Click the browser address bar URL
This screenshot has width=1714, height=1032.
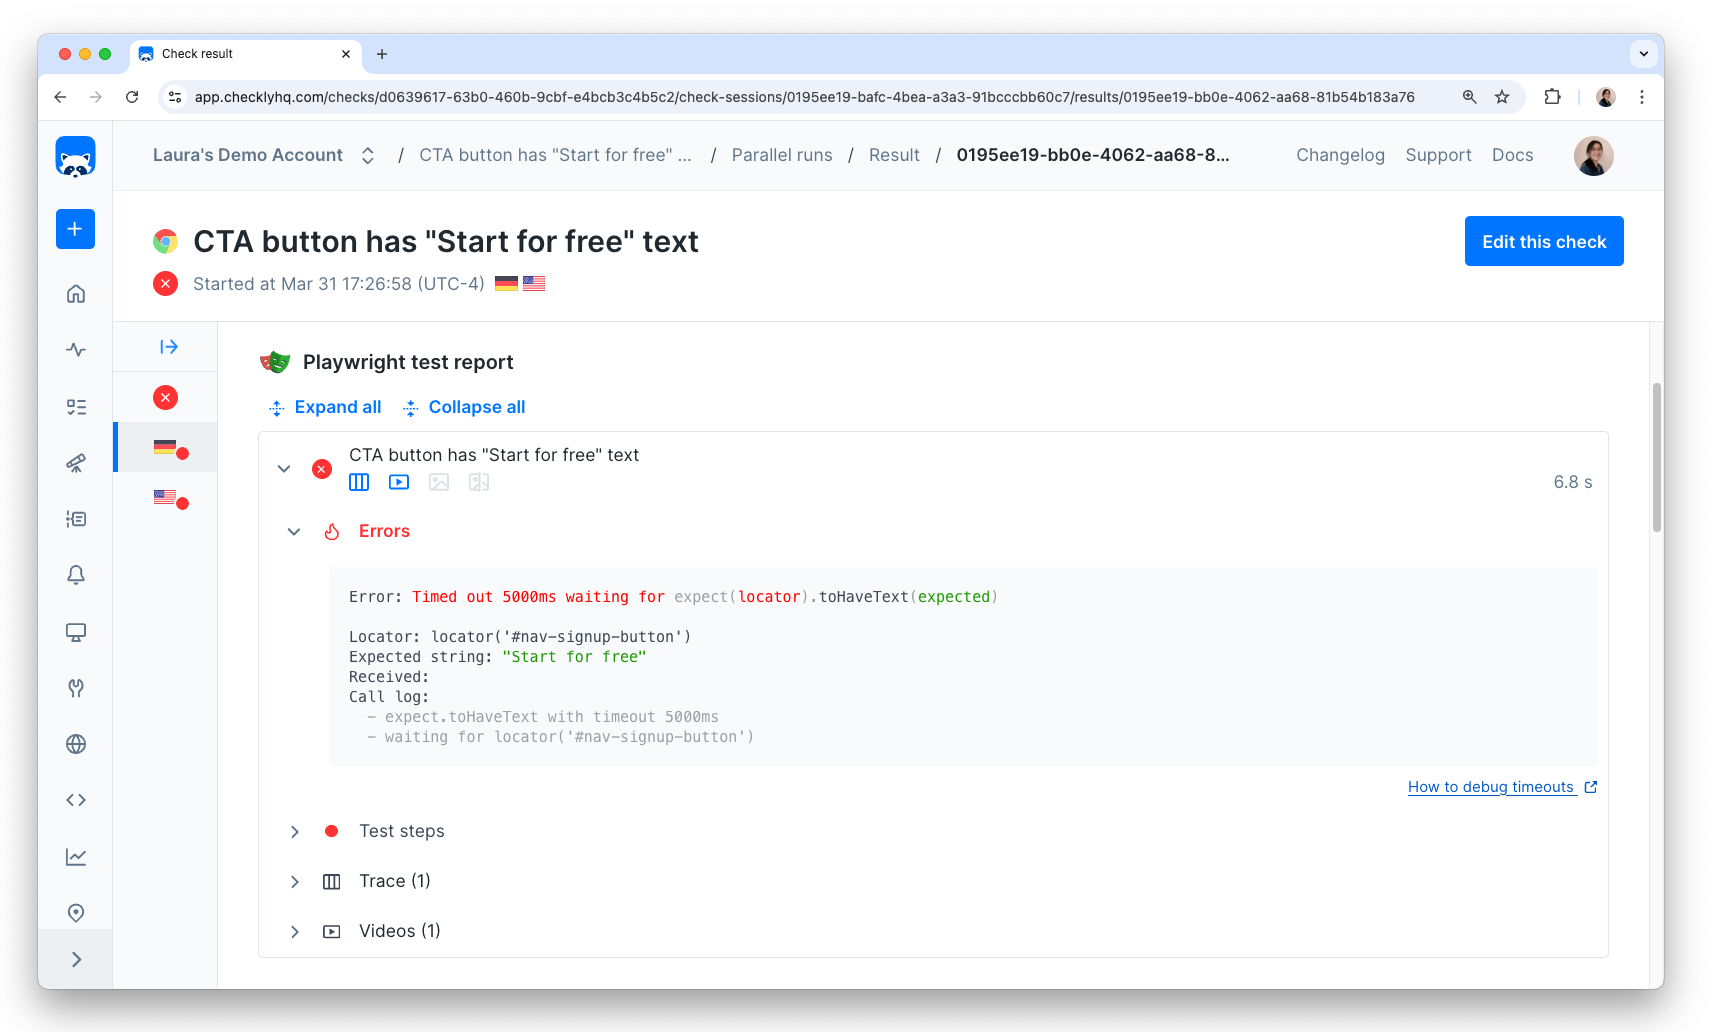coord(803,97)
